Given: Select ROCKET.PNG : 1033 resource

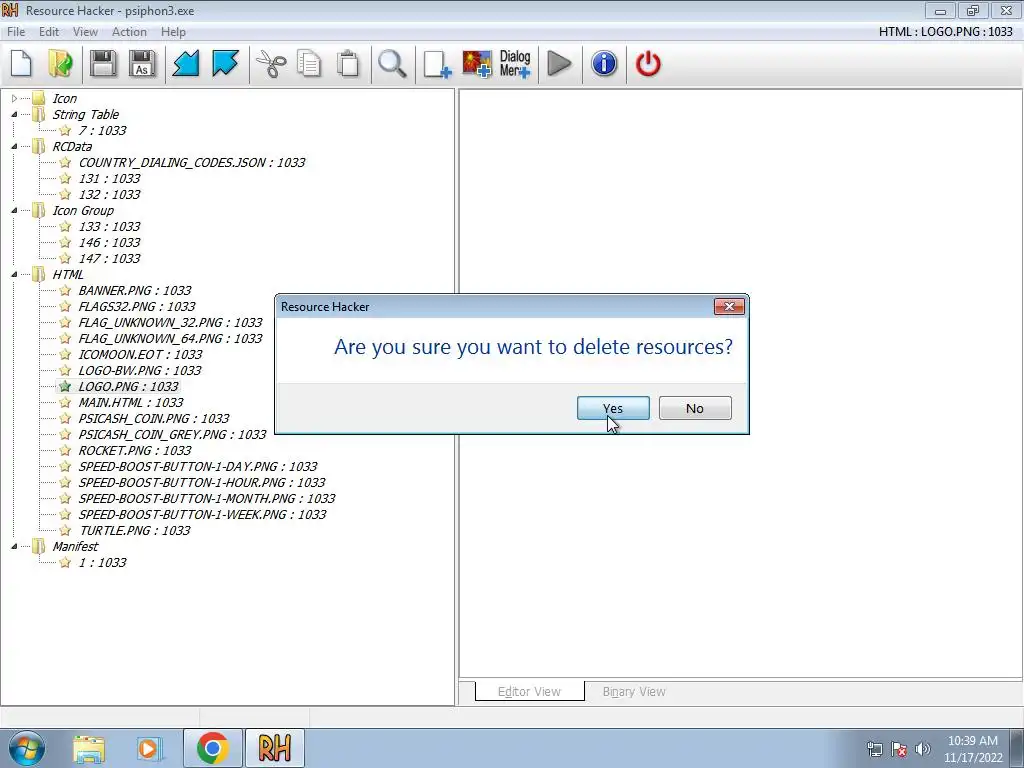Looking at the screenshot, I should tap(135, 451).
